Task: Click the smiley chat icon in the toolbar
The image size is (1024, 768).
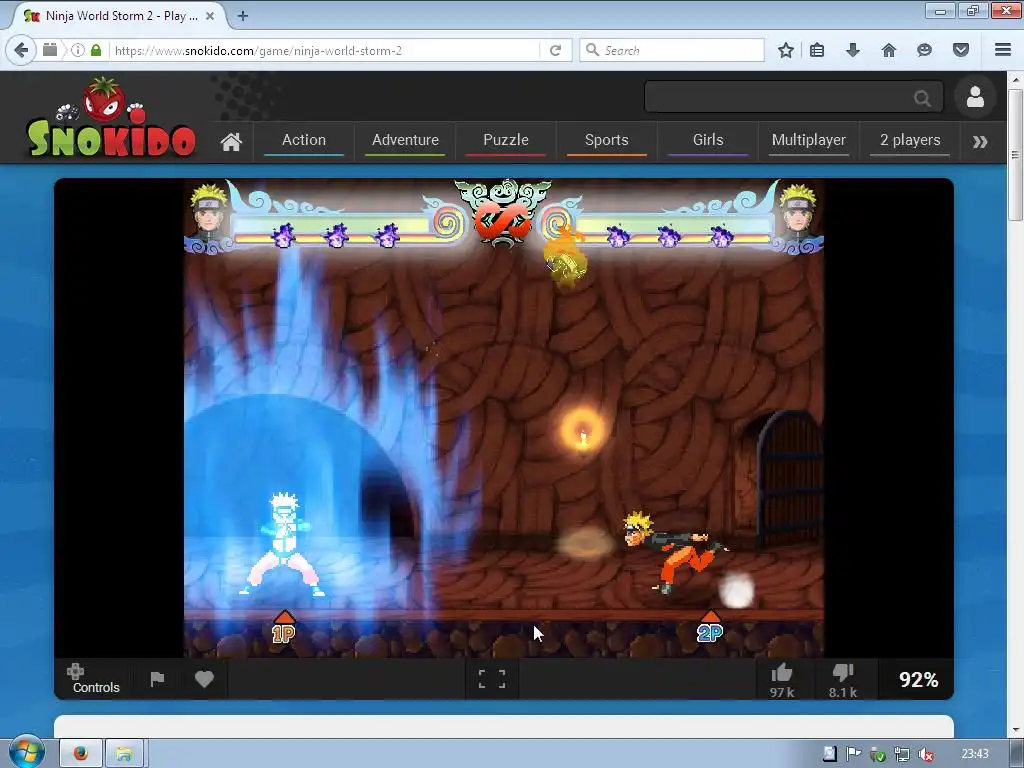Action: coord(924,50)
